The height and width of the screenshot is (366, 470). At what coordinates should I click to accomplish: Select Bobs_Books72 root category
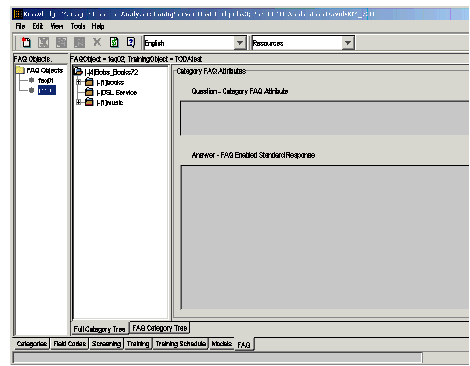coord(111,72)
